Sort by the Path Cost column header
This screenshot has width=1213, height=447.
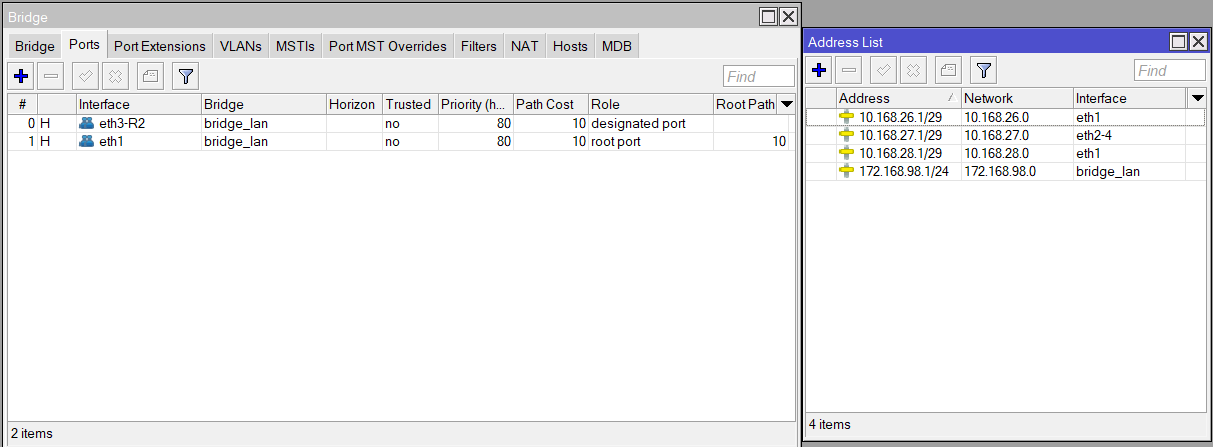(550, 104)
